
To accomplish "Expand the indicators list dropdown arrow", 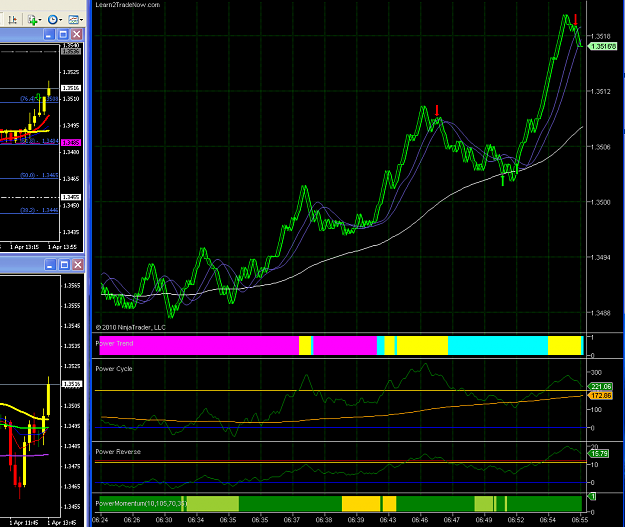I will coord(40,20).
